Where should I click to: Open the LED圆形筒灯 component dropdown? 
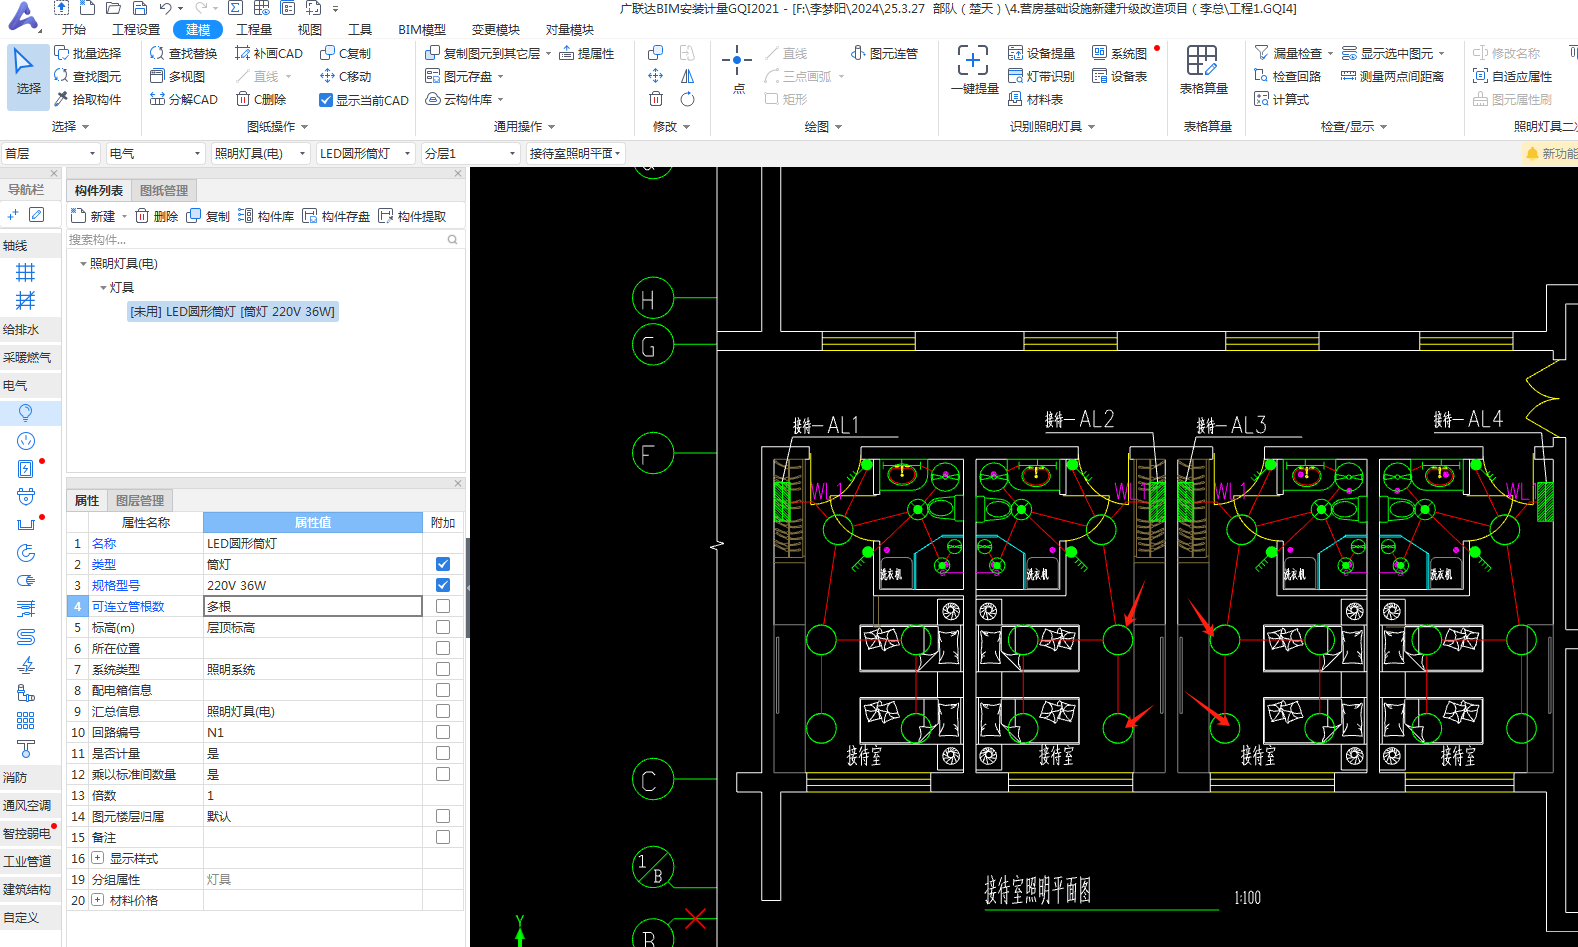point(365,153)
